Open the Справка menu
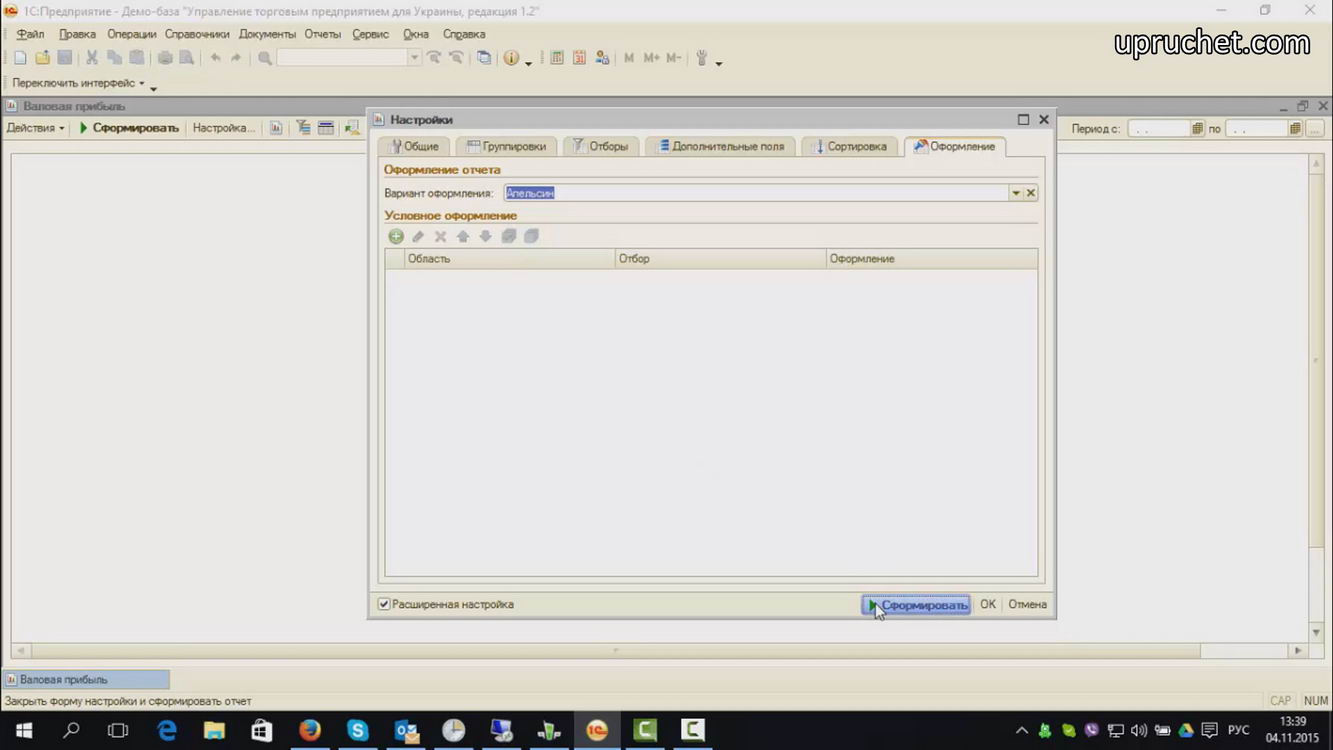The width and height of the screenshot is (1333, 750). click(464, 34)
